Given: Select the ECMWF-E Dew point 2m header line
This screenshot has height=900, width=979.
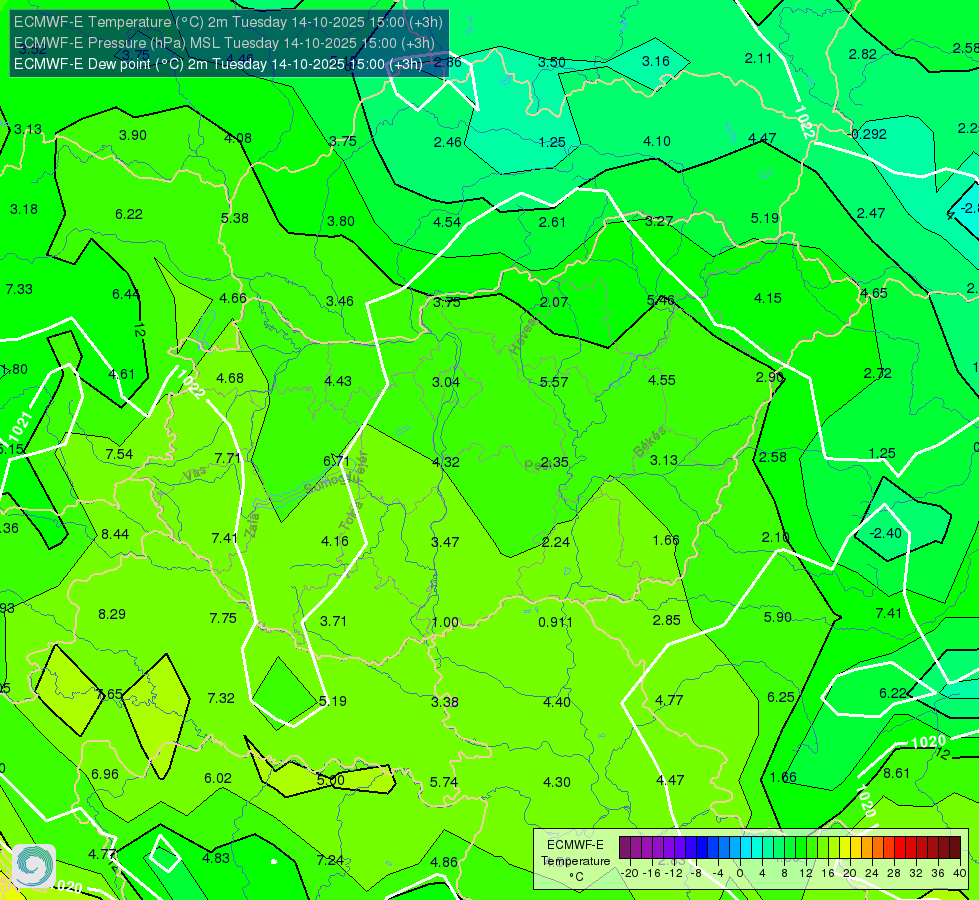Looking at the screenshot, I should pyautogui.click(x=218, y=64).
